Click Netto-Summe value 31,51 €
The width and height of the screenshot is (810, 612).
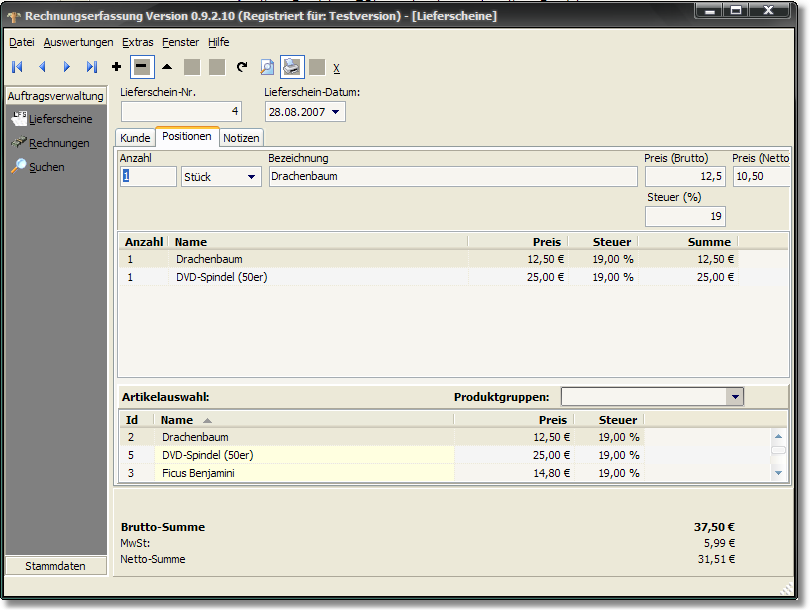pos(716,559)
